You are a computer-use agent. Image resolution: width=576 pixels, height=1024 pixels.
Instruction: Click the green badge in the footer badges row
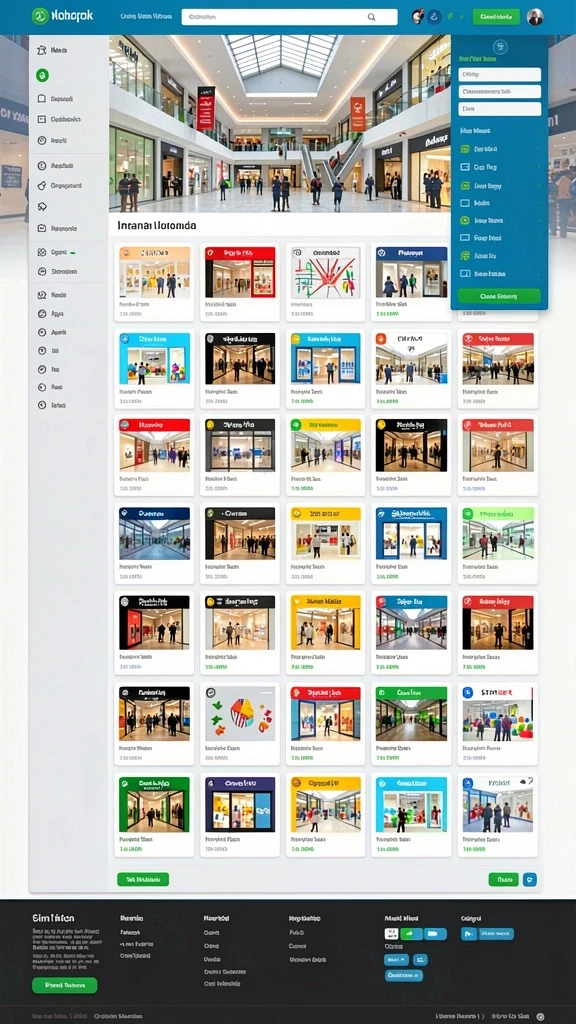(x=411, y=934)
